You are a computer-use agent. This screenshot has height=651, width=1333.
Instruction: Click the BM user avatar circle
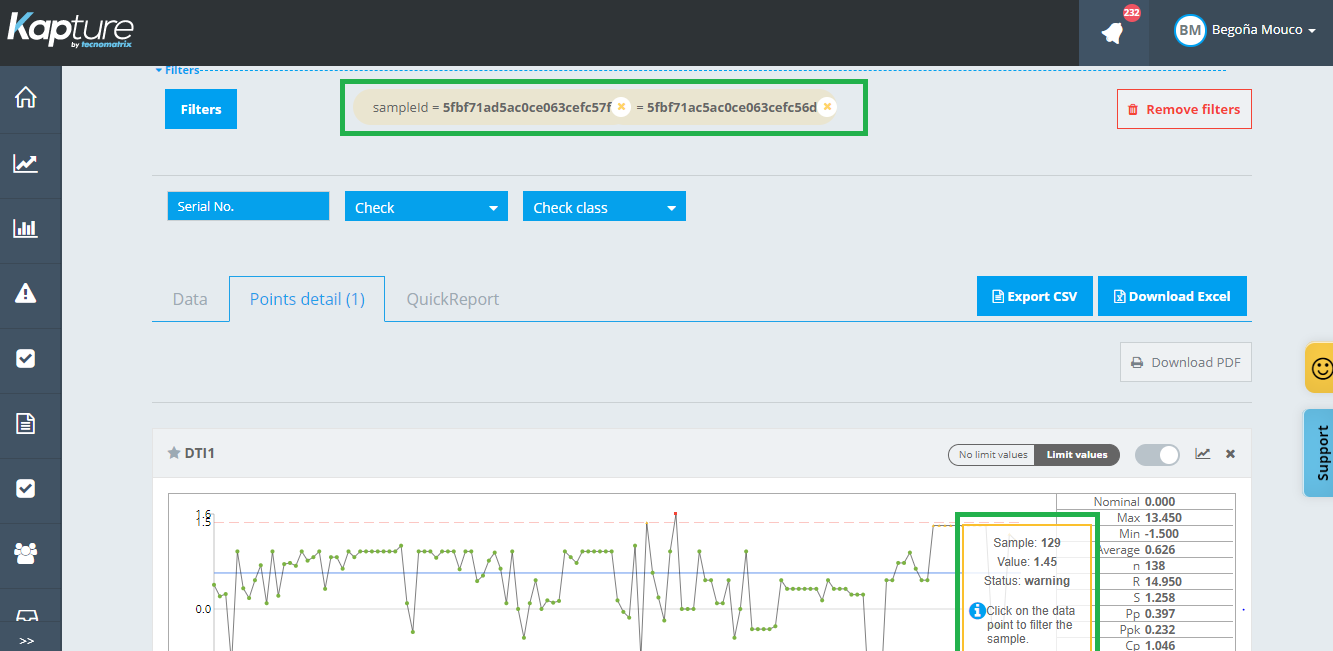1190,30
